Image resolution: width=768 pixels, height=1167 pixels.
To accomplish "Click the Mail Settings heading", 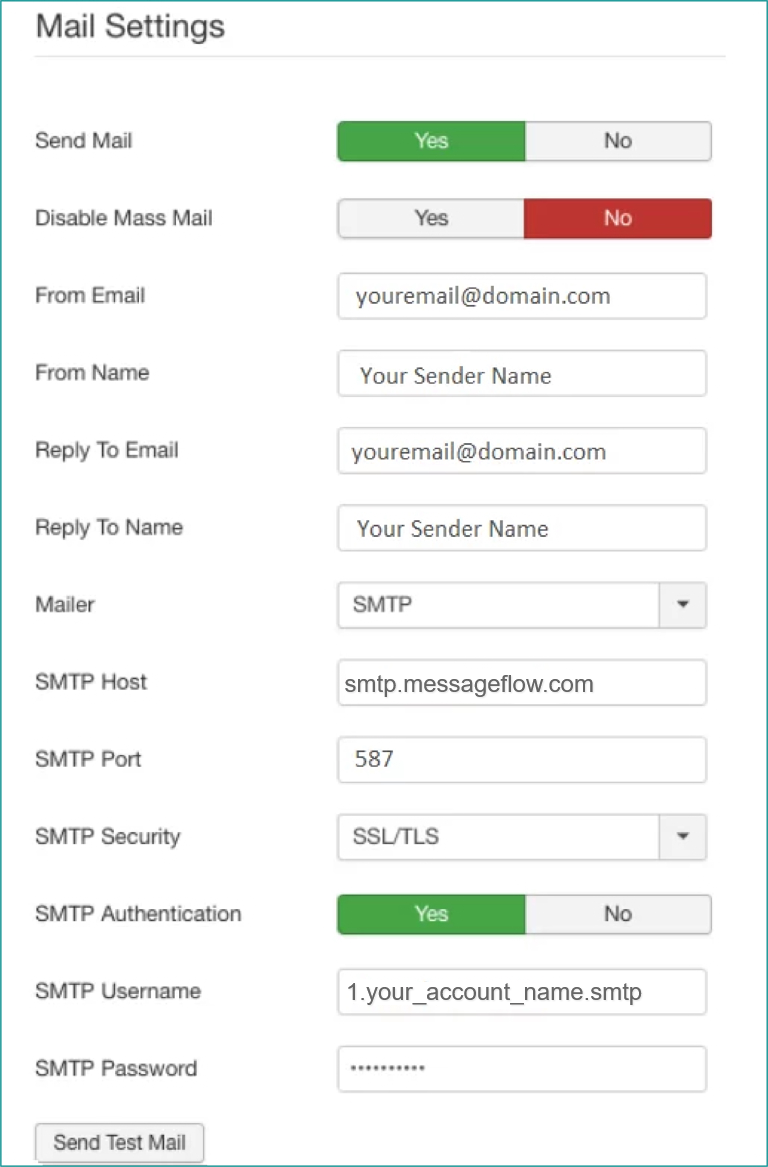I will click(130, 27).
